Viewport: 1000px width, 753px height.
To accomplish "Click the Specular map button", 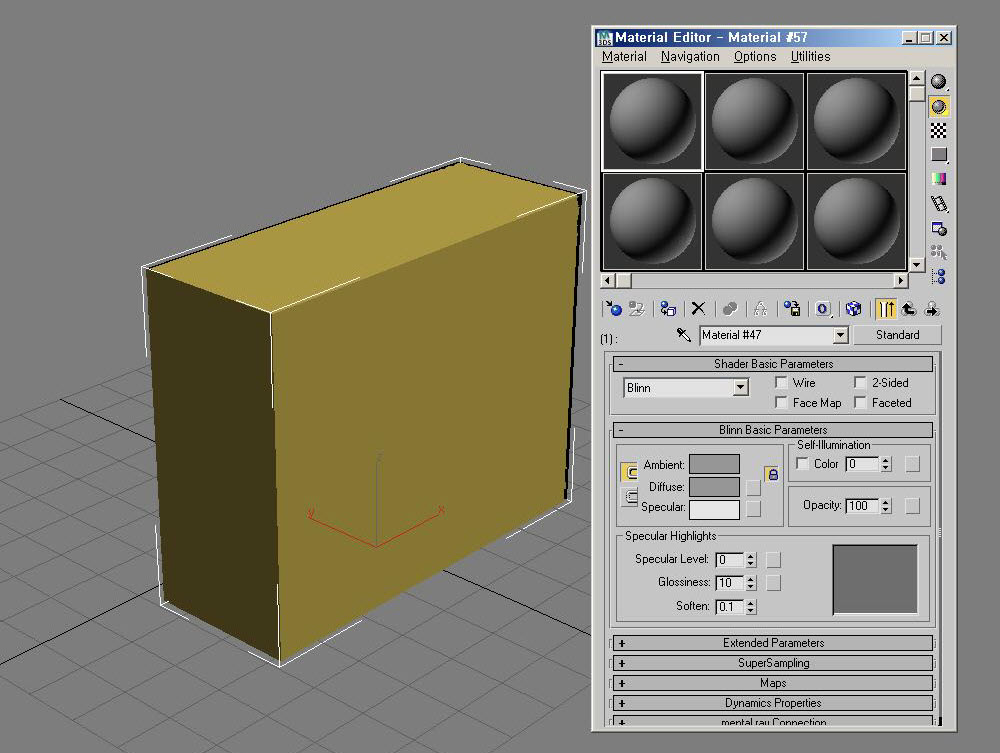I will [x=753, y=509].
